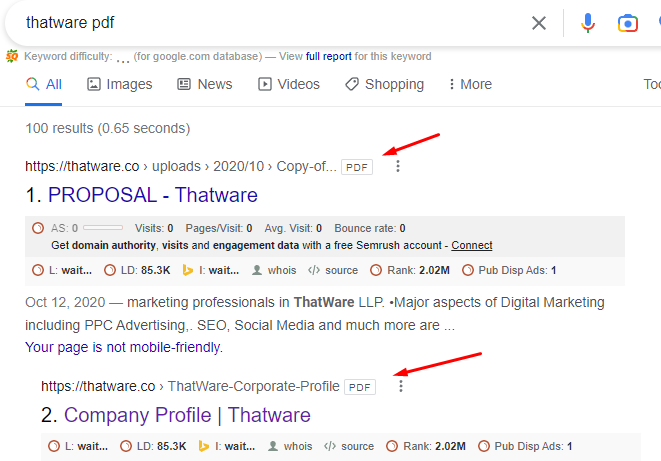This screenshot has width=661, height=461.
Task: Open the More search options menu
Action: click(x=470, y=84)
